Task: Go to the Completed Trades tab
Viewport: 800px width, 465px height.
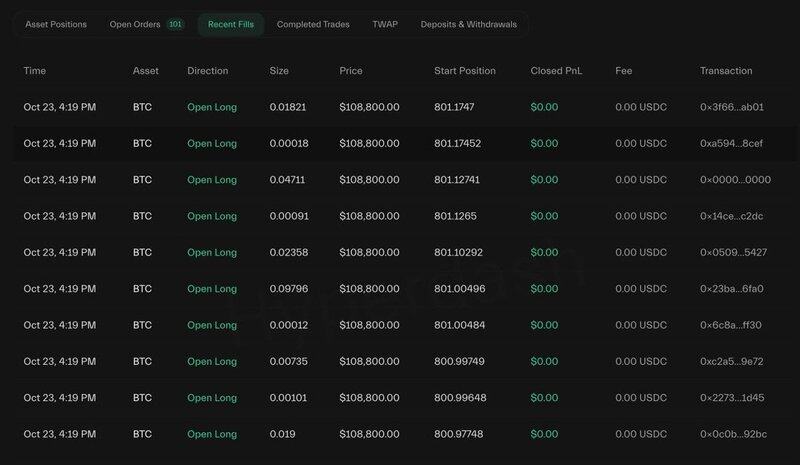Action: click(313, 24)
